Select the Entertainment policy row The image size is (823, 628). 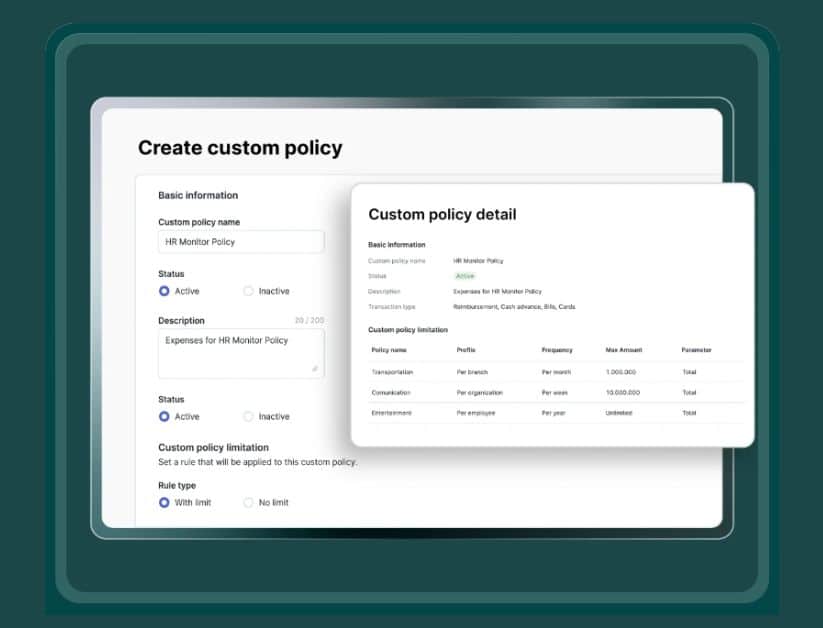pos(392,412)
